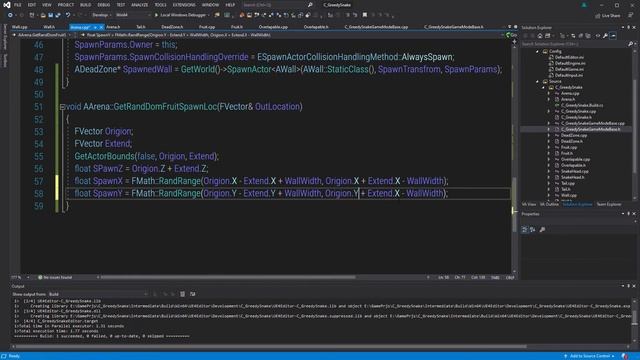The height and width of the screenshot is (360, 640).
Task: Collapse the Source folder in Solution Explorer
Action: 538,81
